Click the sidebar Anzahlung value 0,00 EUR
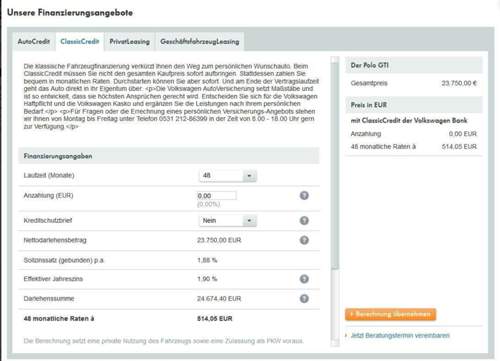500x361 pixels. 463,134
